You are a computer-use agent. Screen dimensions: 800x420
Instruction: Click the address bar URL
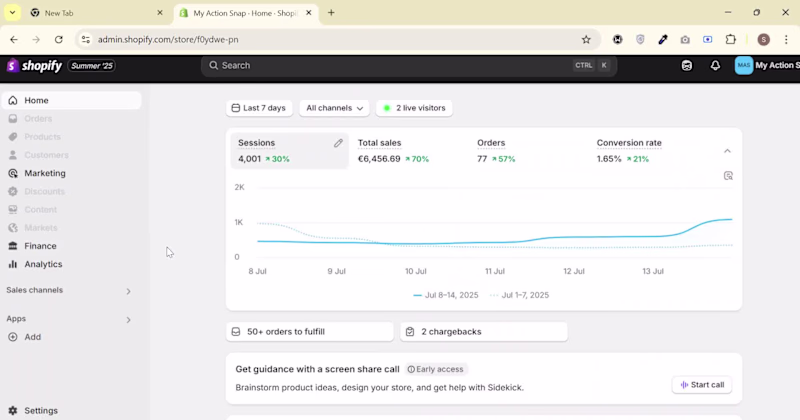(168, 39)
